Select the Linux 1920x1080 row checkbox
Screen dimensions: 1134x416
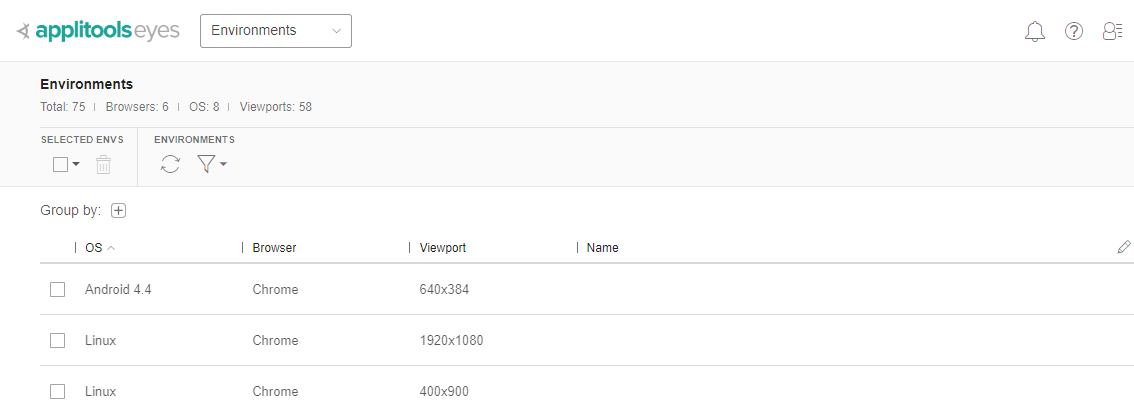point(58,340)
